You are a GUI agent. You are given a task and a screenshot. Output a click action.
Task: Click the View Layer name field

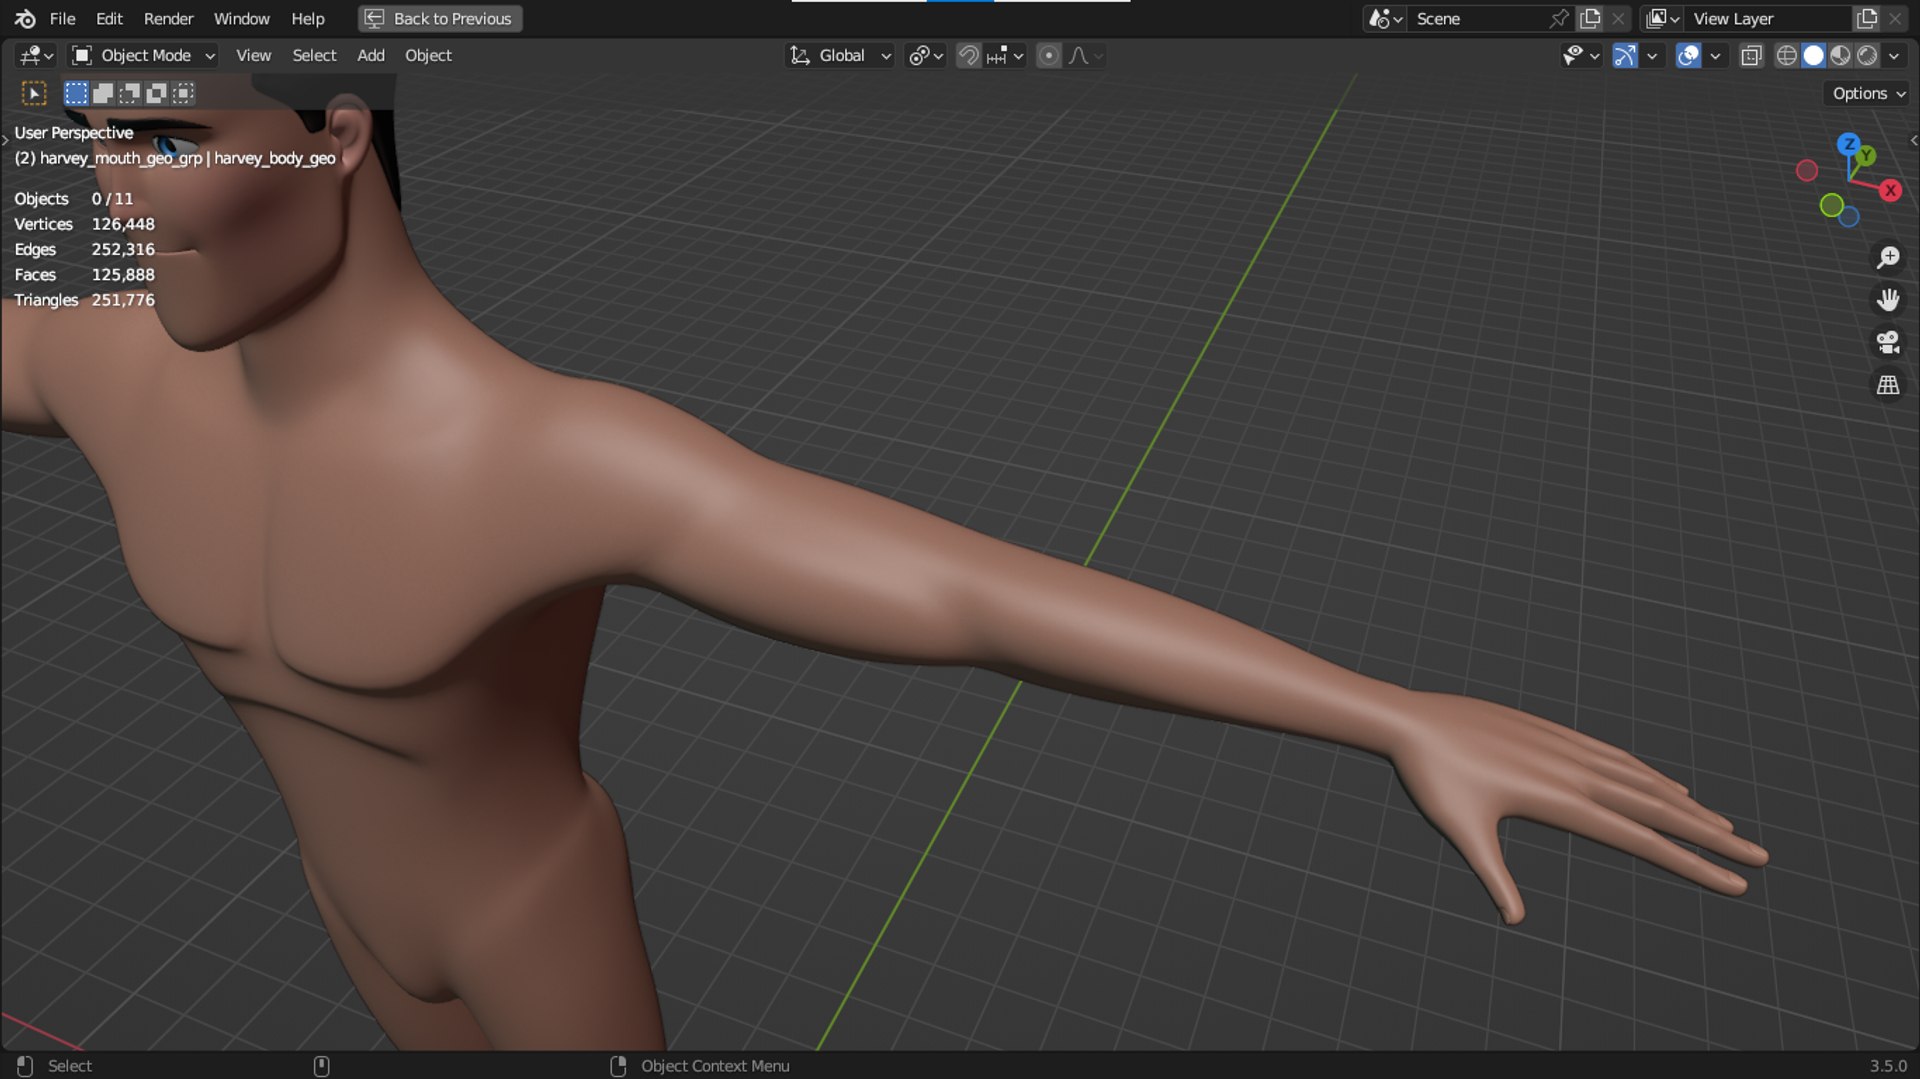(x=1768, y=19)
